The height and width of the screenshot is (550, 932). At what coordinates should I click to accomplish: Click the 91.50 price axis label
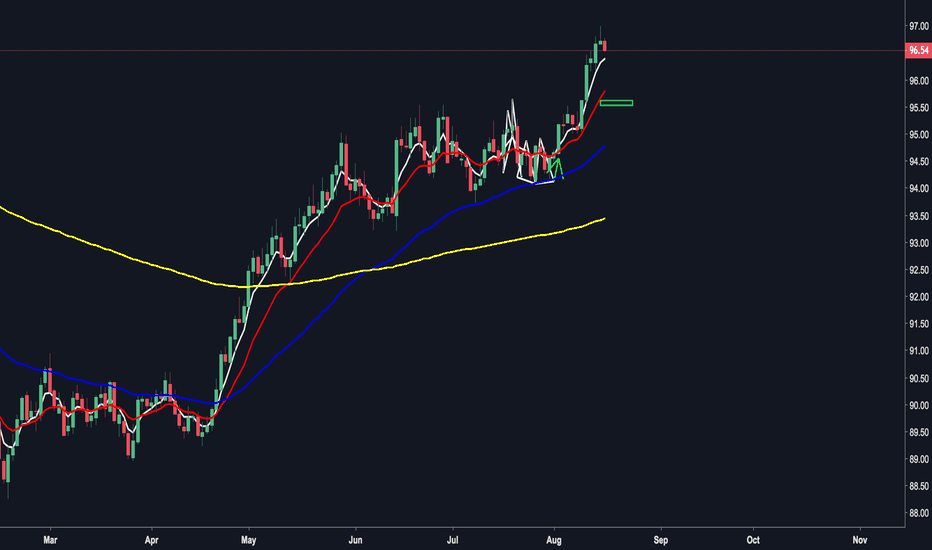pyautogui.click(x=919, y=324)
